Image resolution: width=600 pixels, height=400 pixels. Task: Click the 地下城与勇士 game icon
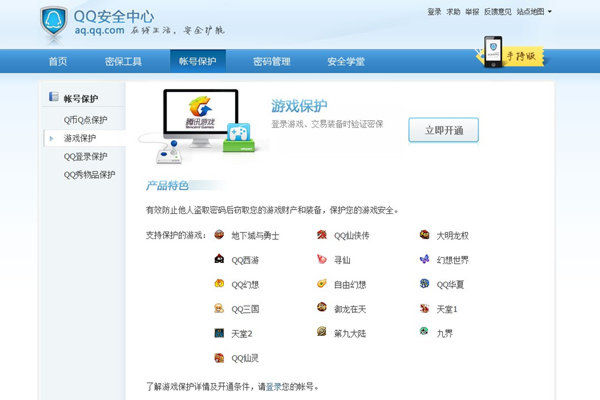click(219, 236)
